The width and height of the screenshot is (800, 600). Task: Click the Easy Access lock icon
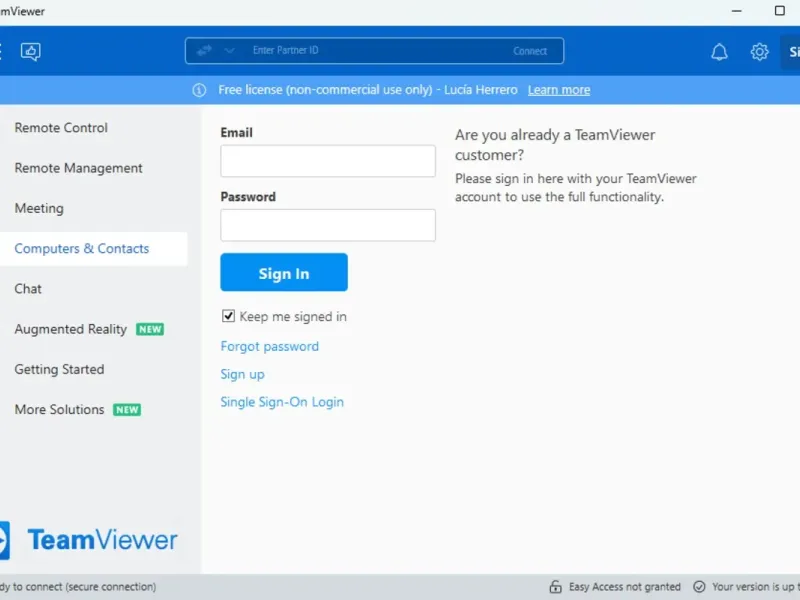pyautogui.click(x=555, y=587)
